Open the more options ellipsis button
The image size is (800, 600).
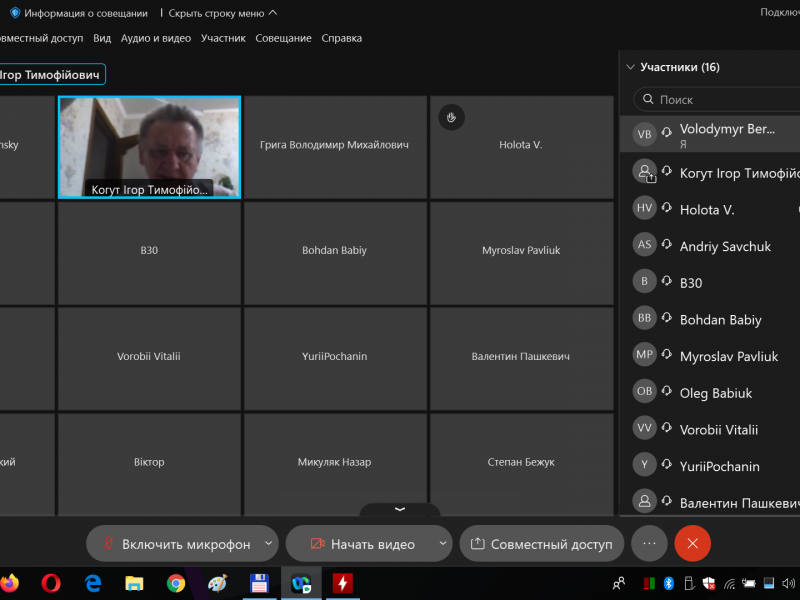(649, 543)
